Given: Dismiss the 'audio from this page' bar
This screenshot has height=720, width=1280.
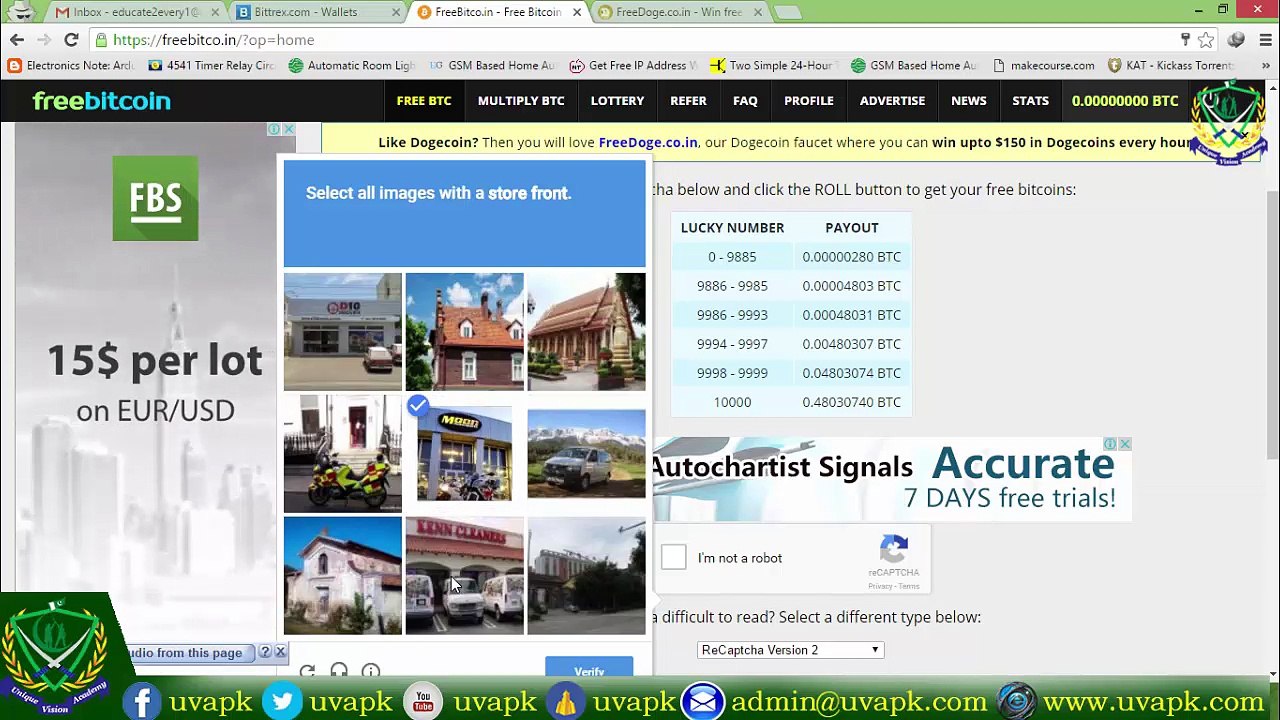Looking at the screenshot, I should coord(280,652).
